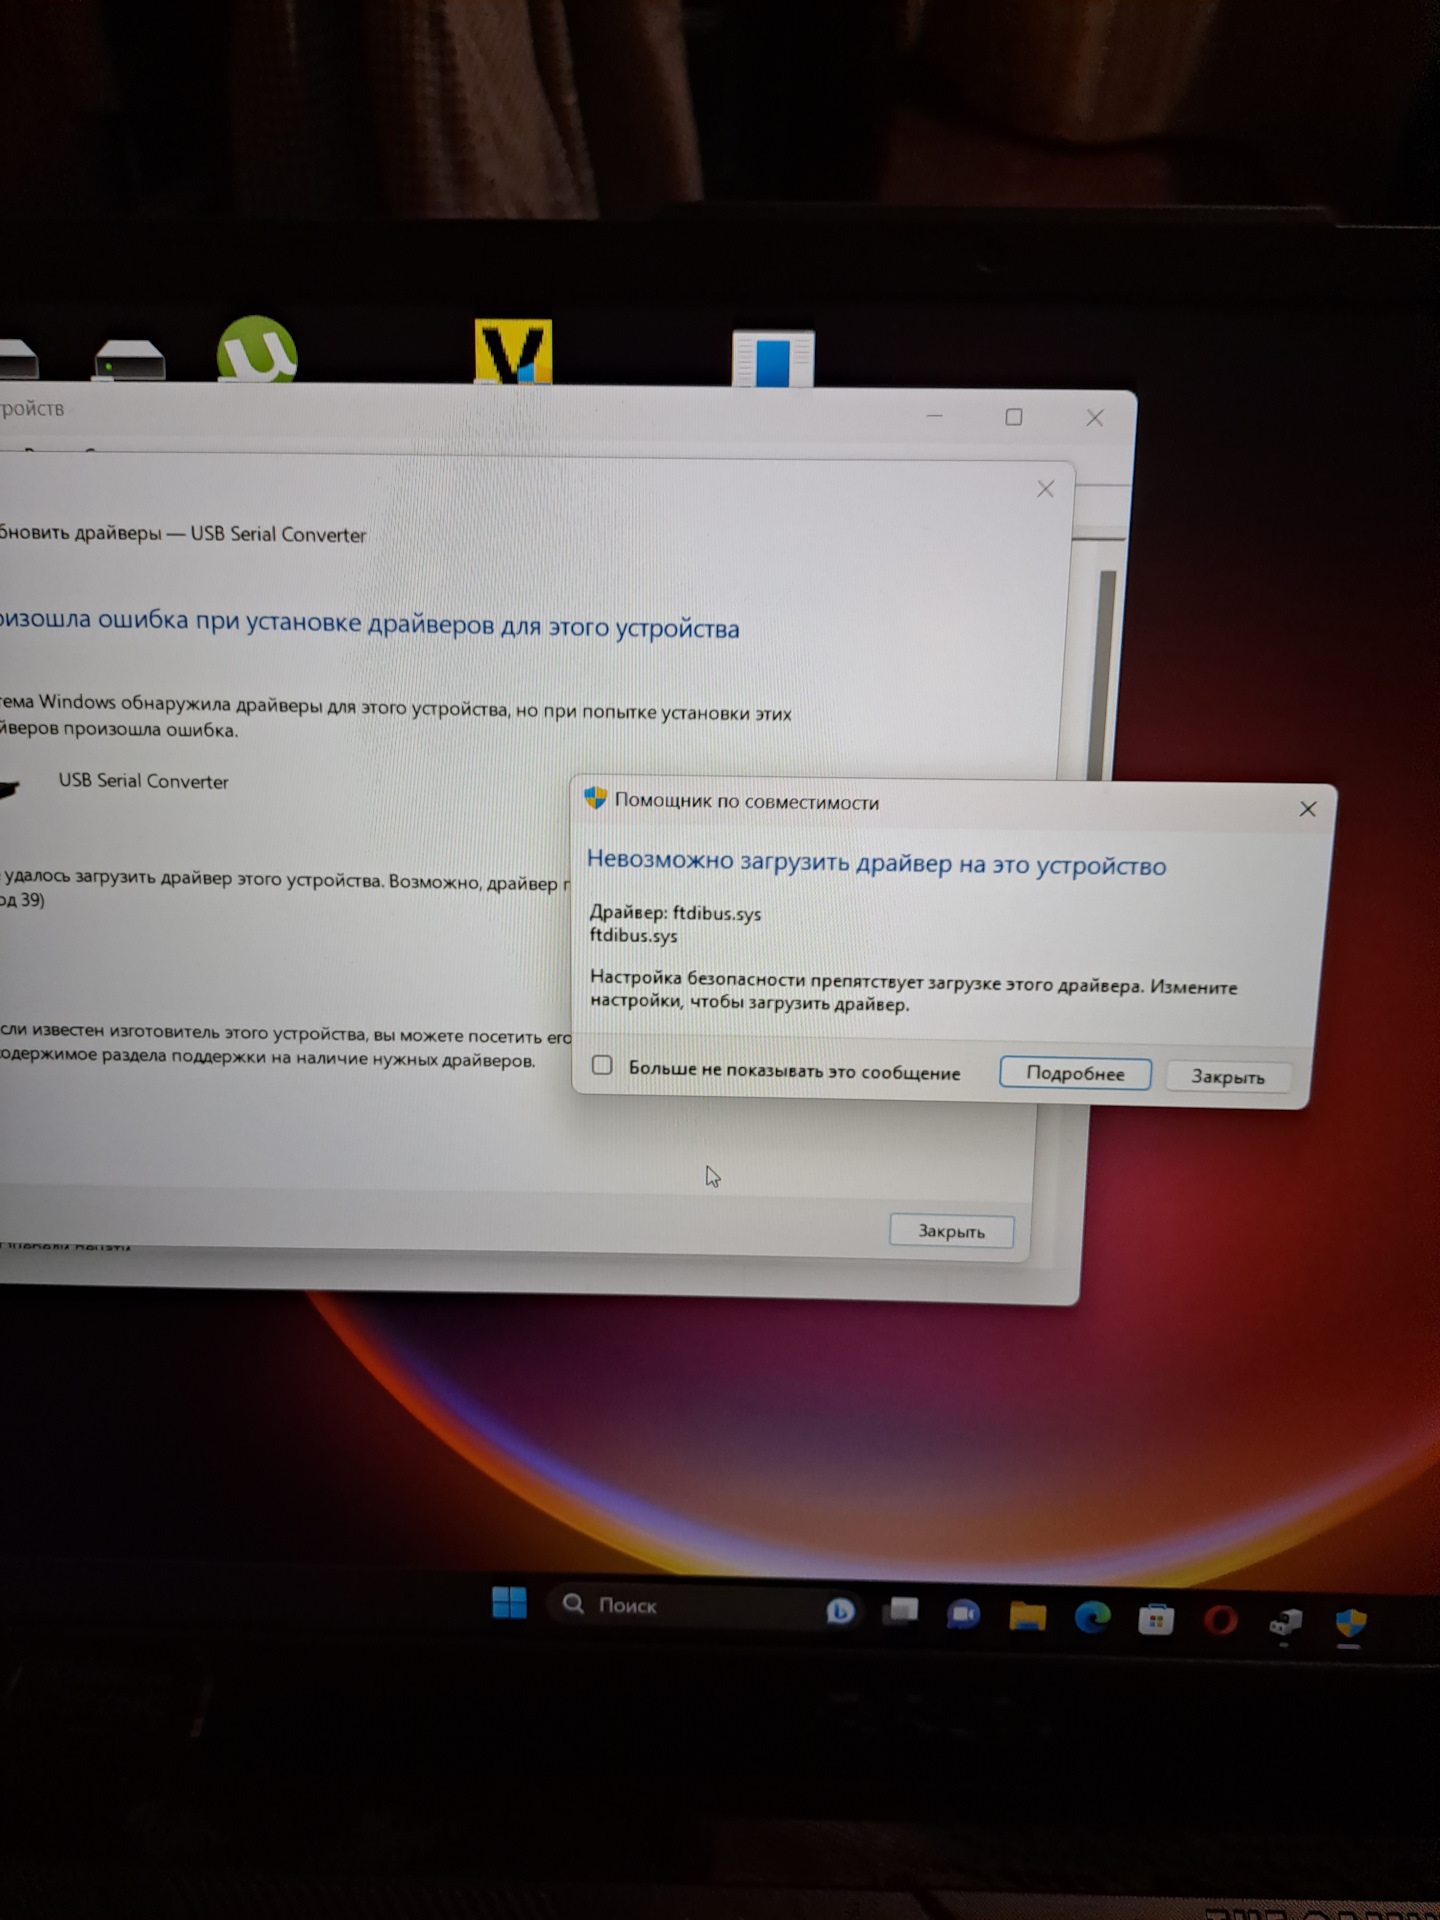Tick Больше не показывать это сообщение checkbox
The height and width of the screenshot is (1920, 1440).
pyautogui.click(x=602, y=1065)
